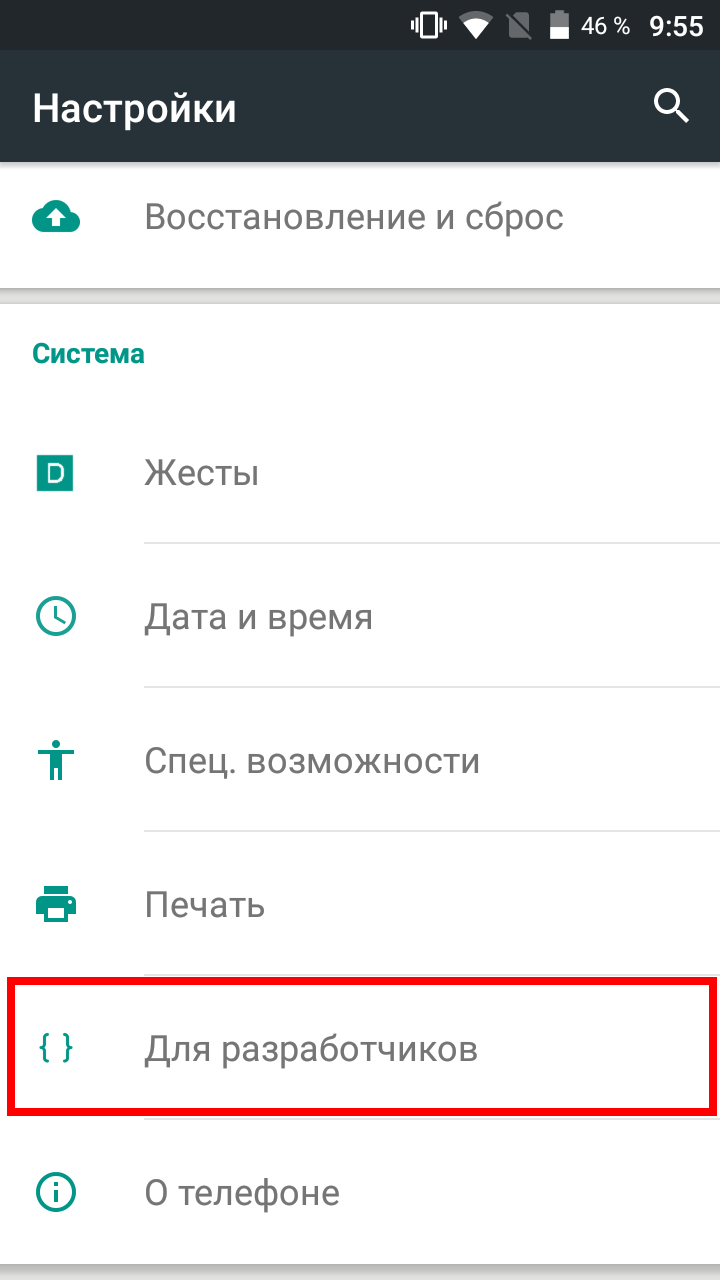
Task: Open Восстановление и сброс
Action: click(360, 217)
